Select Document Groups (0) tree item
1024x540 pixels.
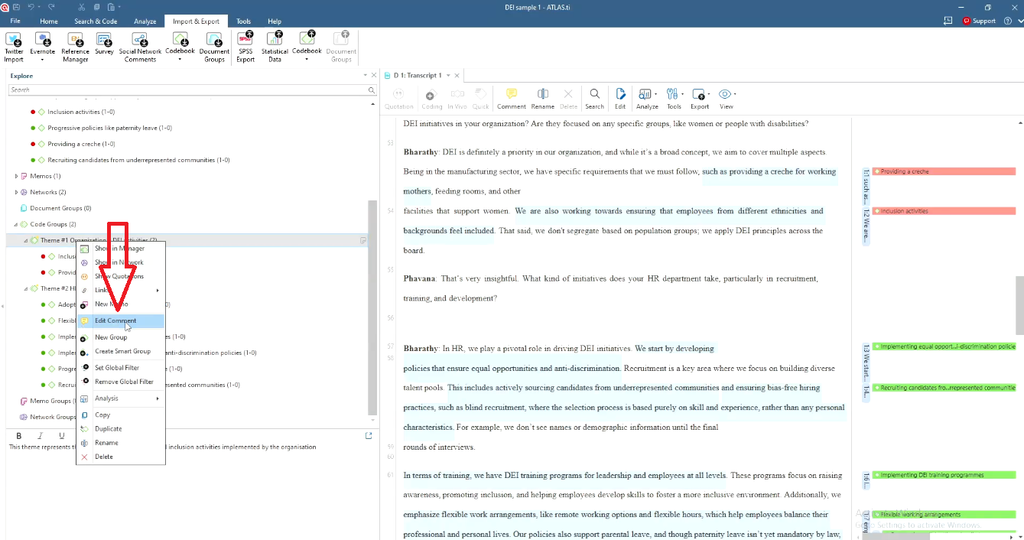coord(60,208)
